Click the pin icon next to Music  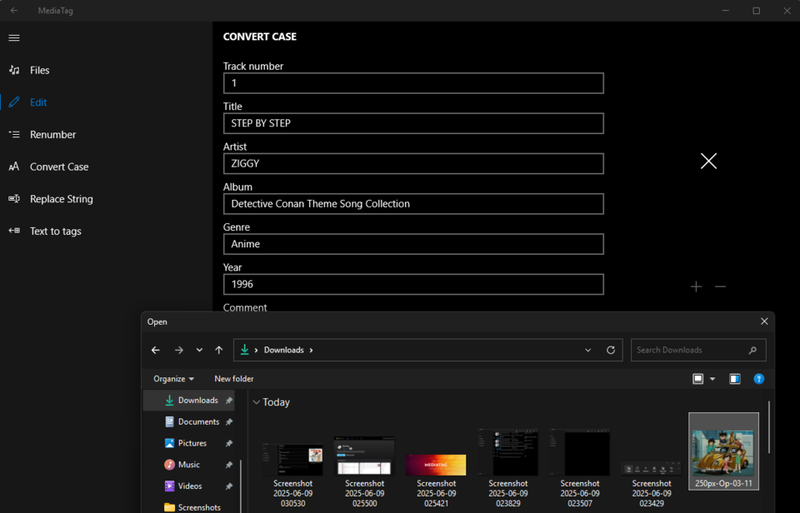coord(229,465)
